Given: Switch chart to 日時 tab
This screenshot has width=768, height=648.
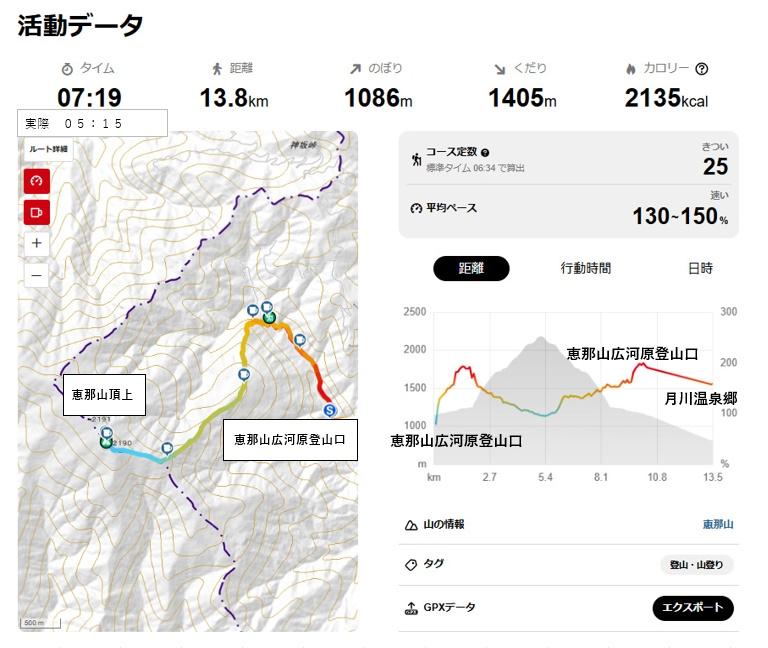Looking at the screenshot, I should point(700,268).
